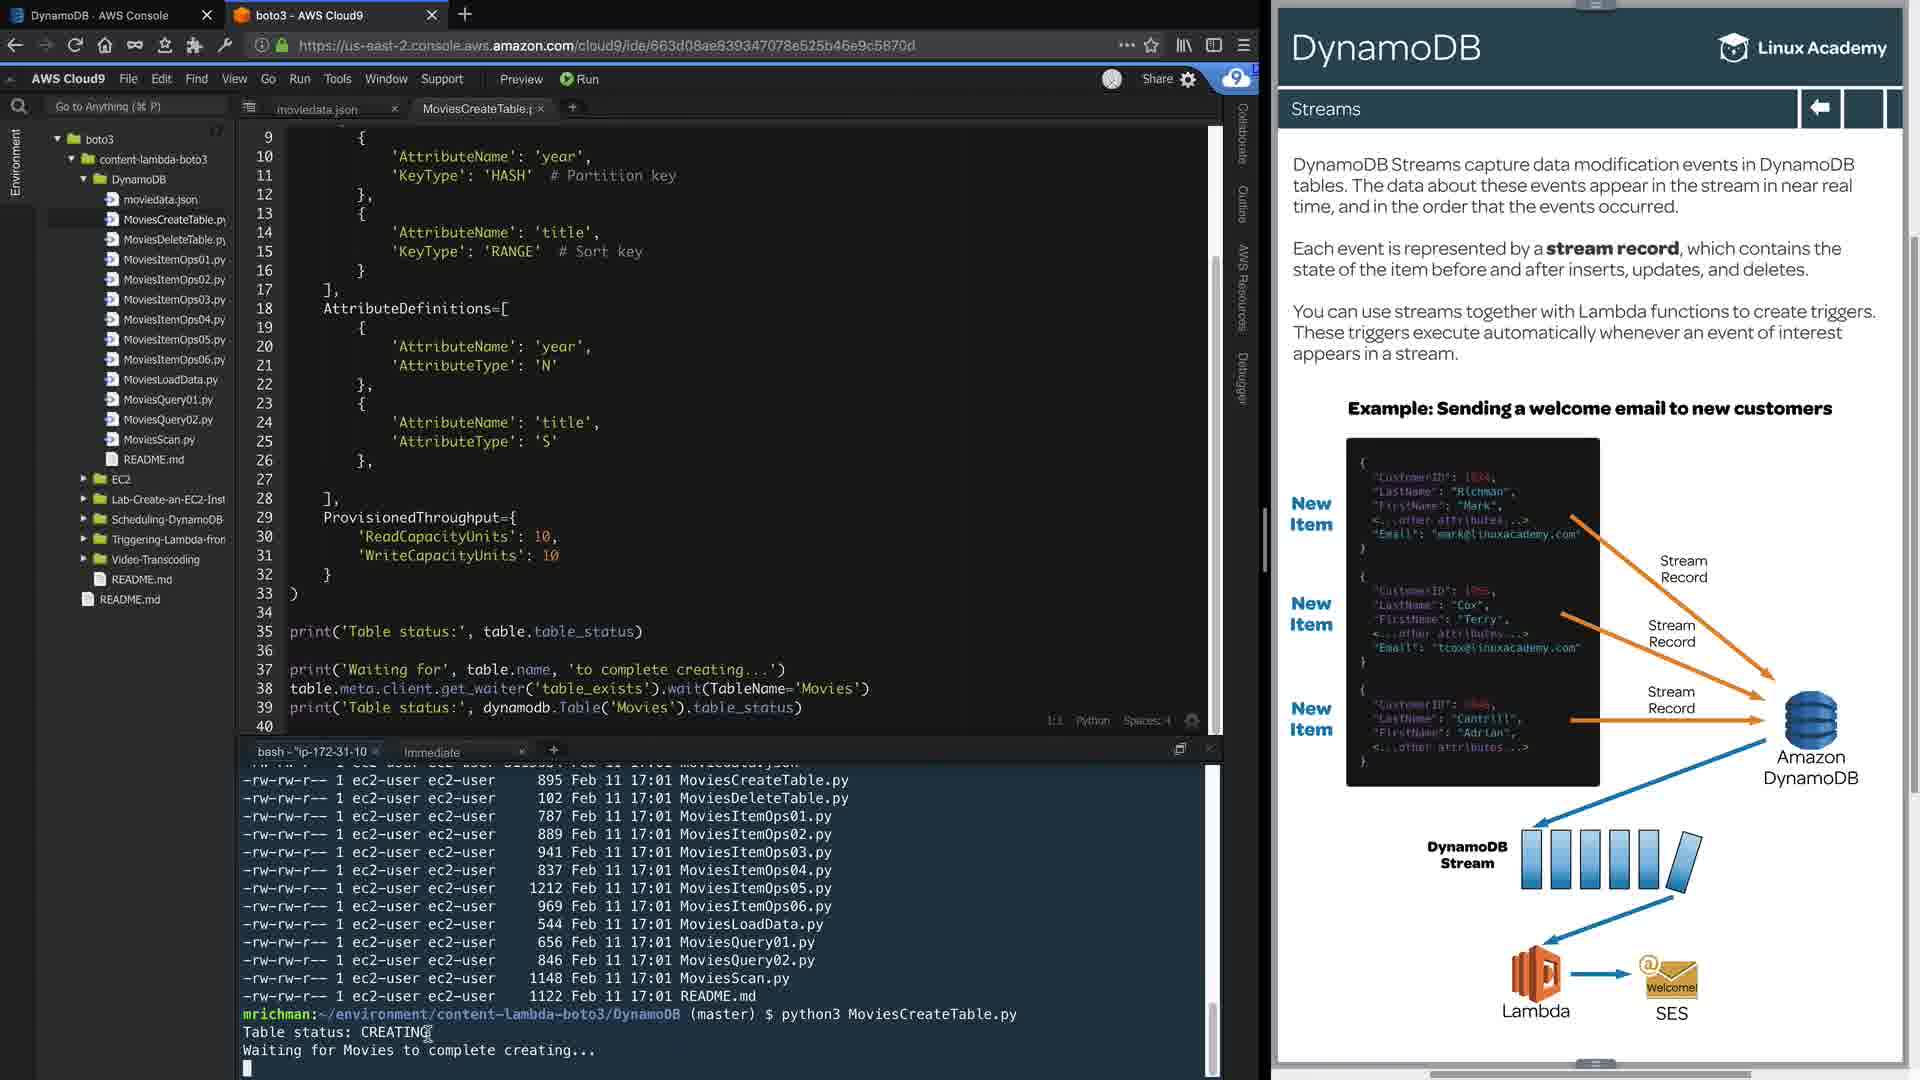Switch to the moviedata.json tab
The height and width of the screenshot is (1080, 1920).
point(317,109)
